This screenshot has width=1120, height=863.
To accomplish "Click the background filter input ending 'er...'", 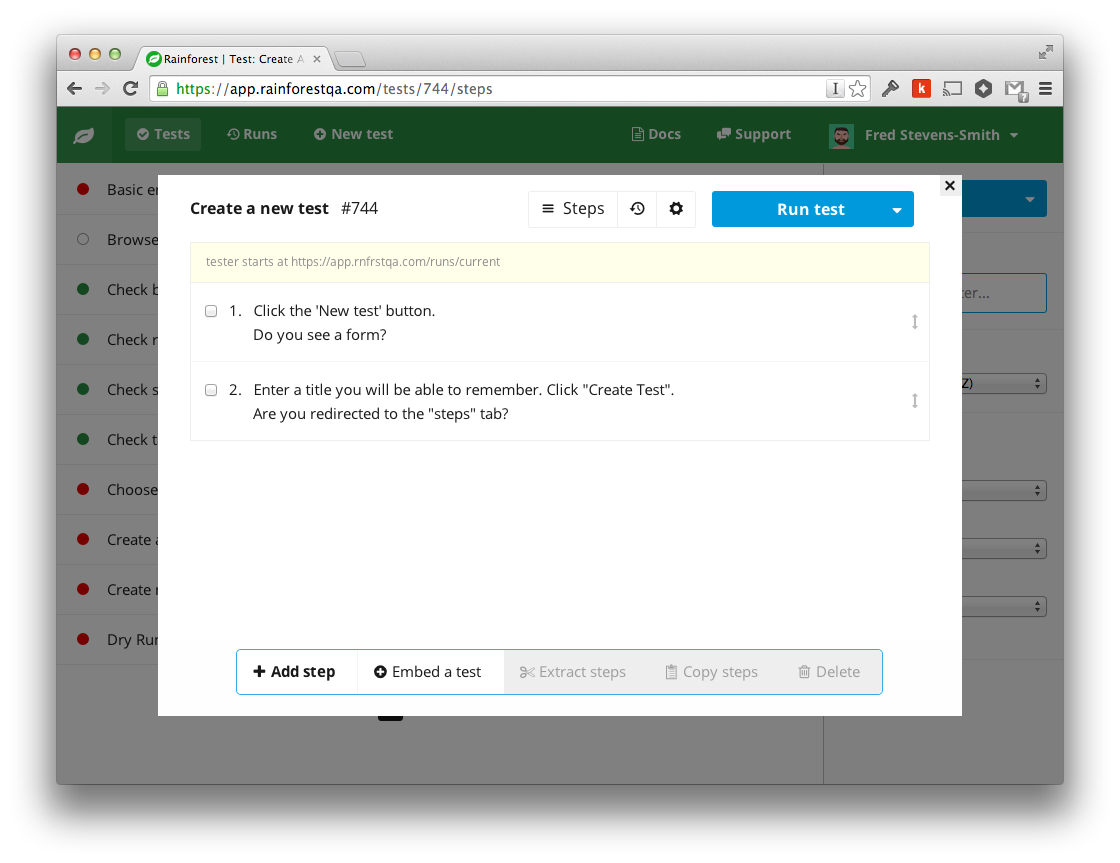I will point(1004,293).
